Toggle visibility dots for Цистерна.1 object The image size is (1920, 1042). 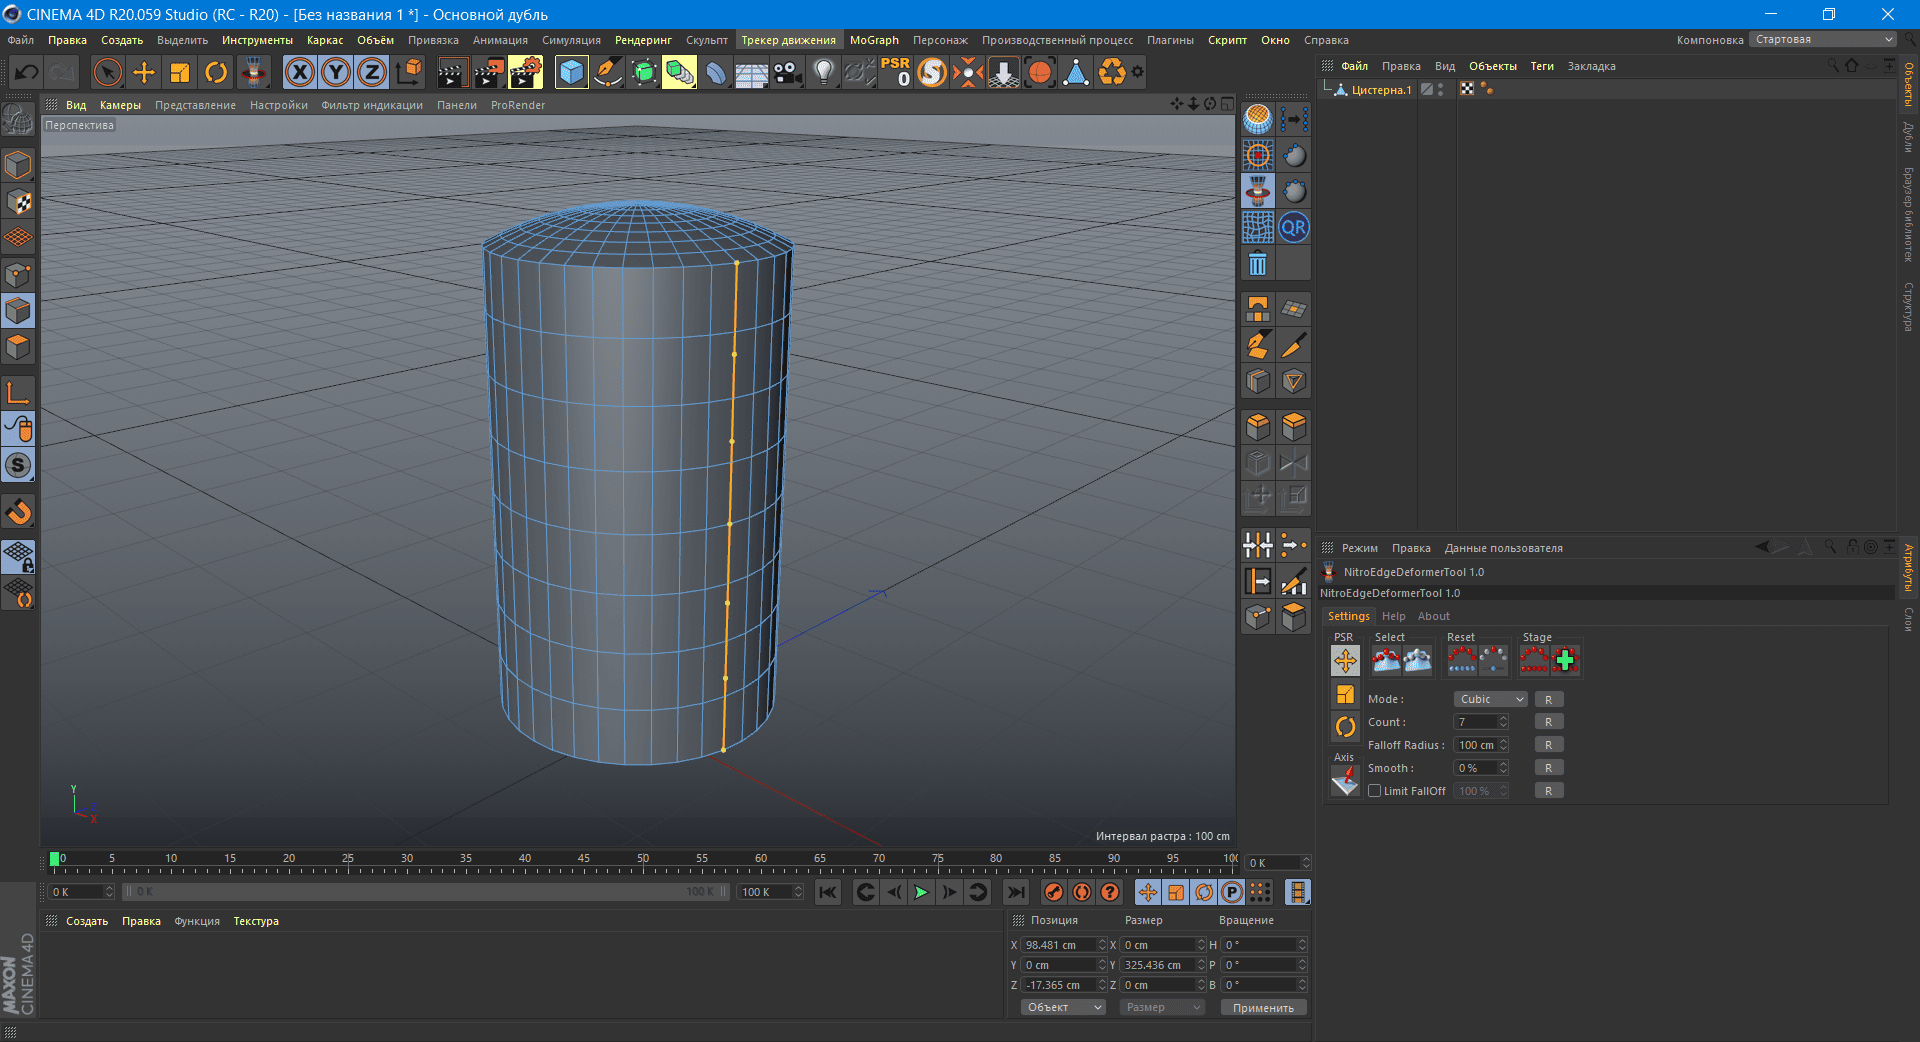(x=1440, y=90)
